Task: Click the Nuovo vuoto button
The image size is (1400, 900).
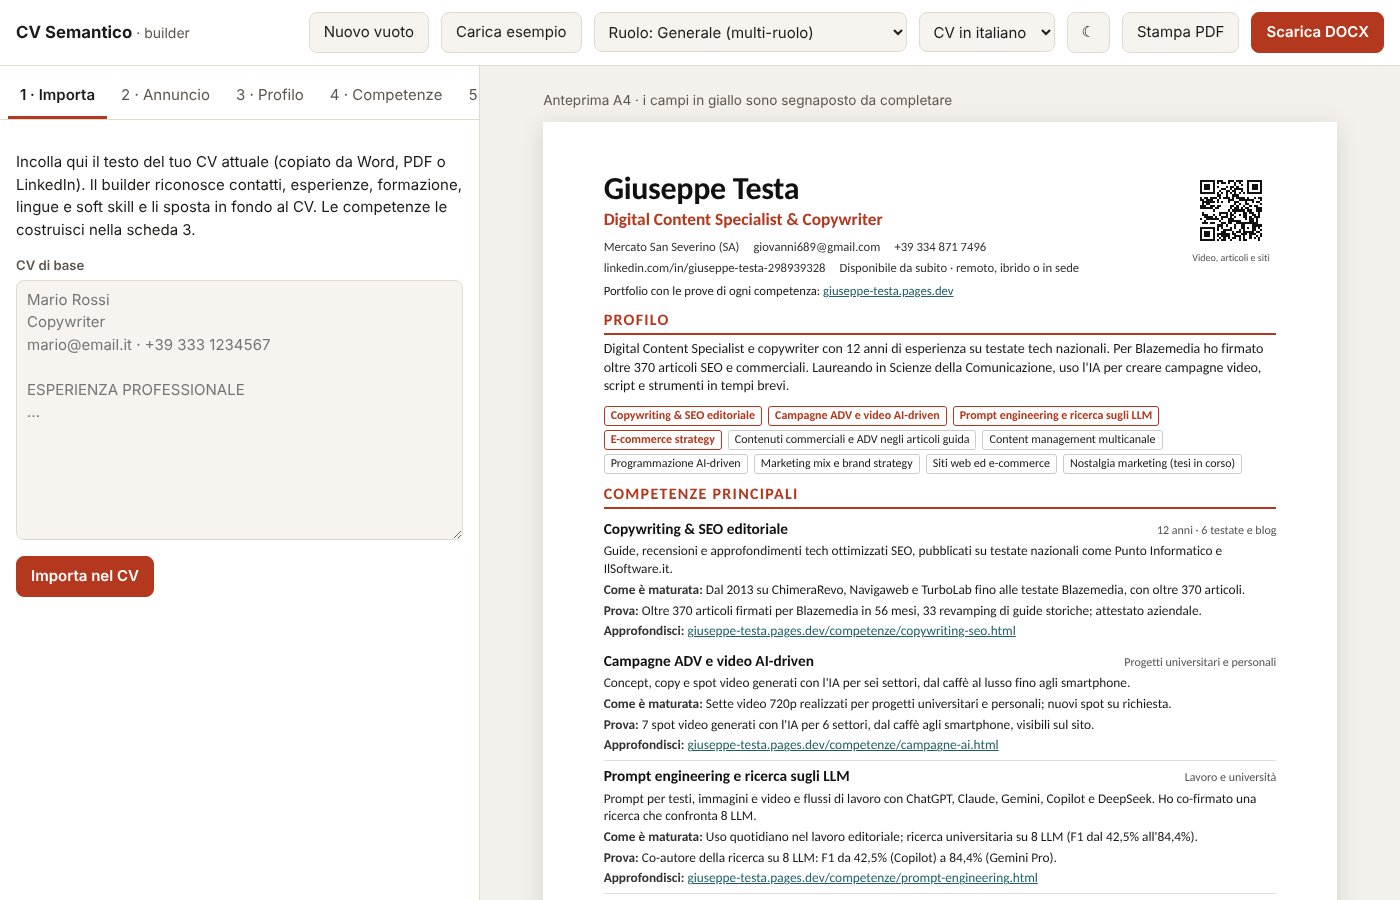Action: click(x=369, y=32)
